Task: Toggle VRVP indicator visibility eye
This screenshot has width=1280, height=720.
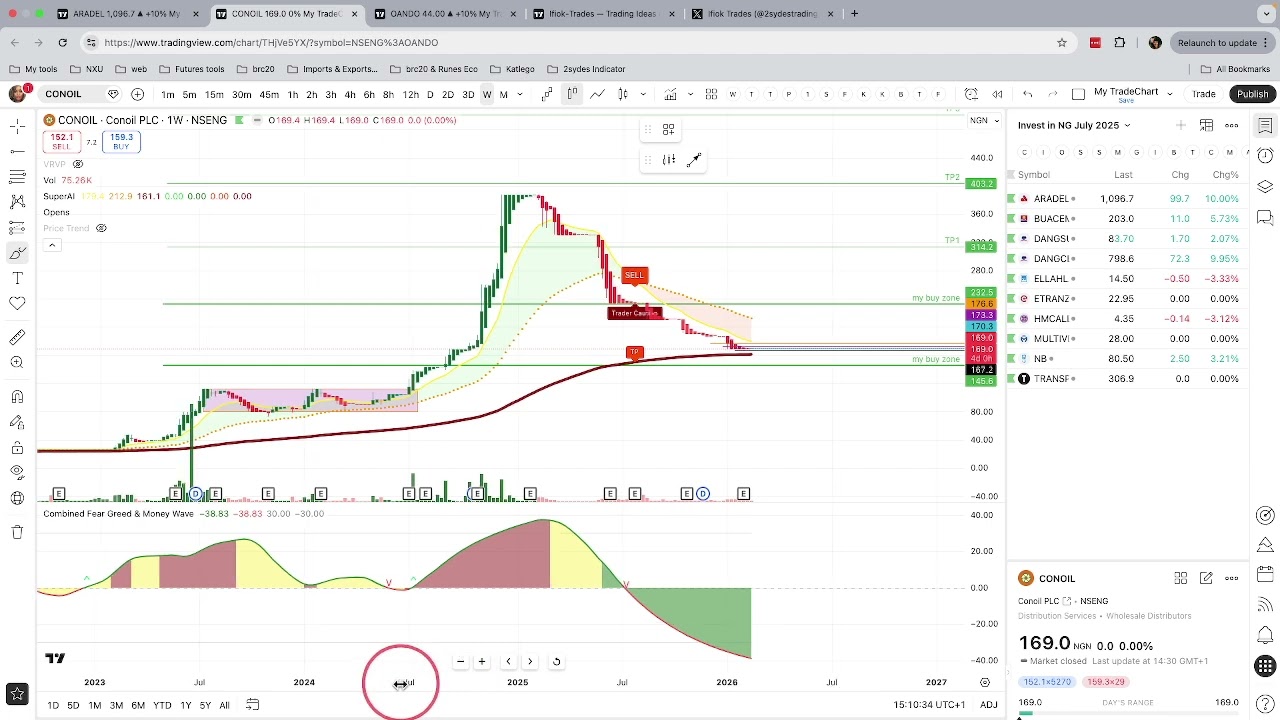Action: 79,164
